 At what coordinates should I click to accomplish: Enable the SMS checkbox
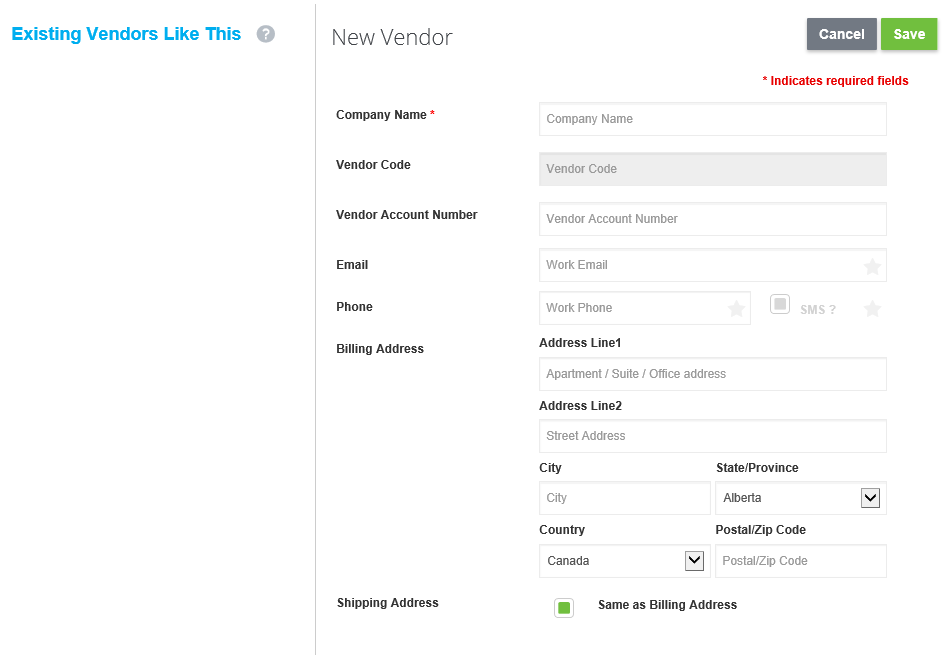[x=780, y=304]
